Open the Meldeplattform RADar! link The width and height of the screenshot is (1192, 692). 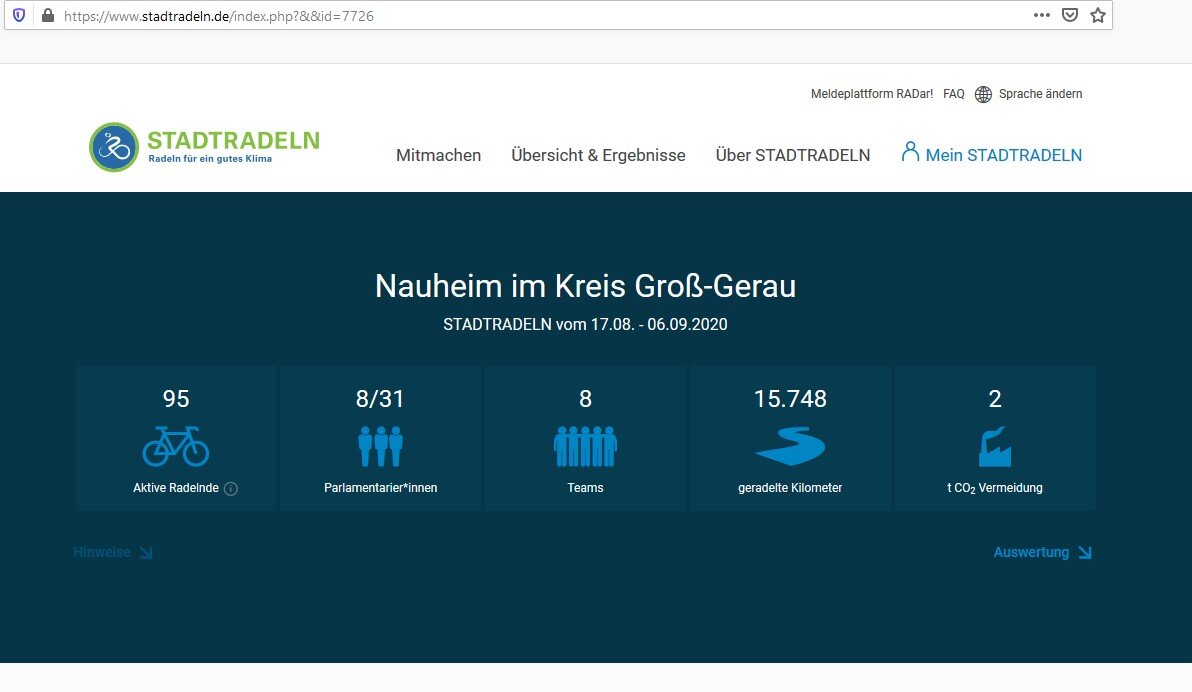pos(871,94)
